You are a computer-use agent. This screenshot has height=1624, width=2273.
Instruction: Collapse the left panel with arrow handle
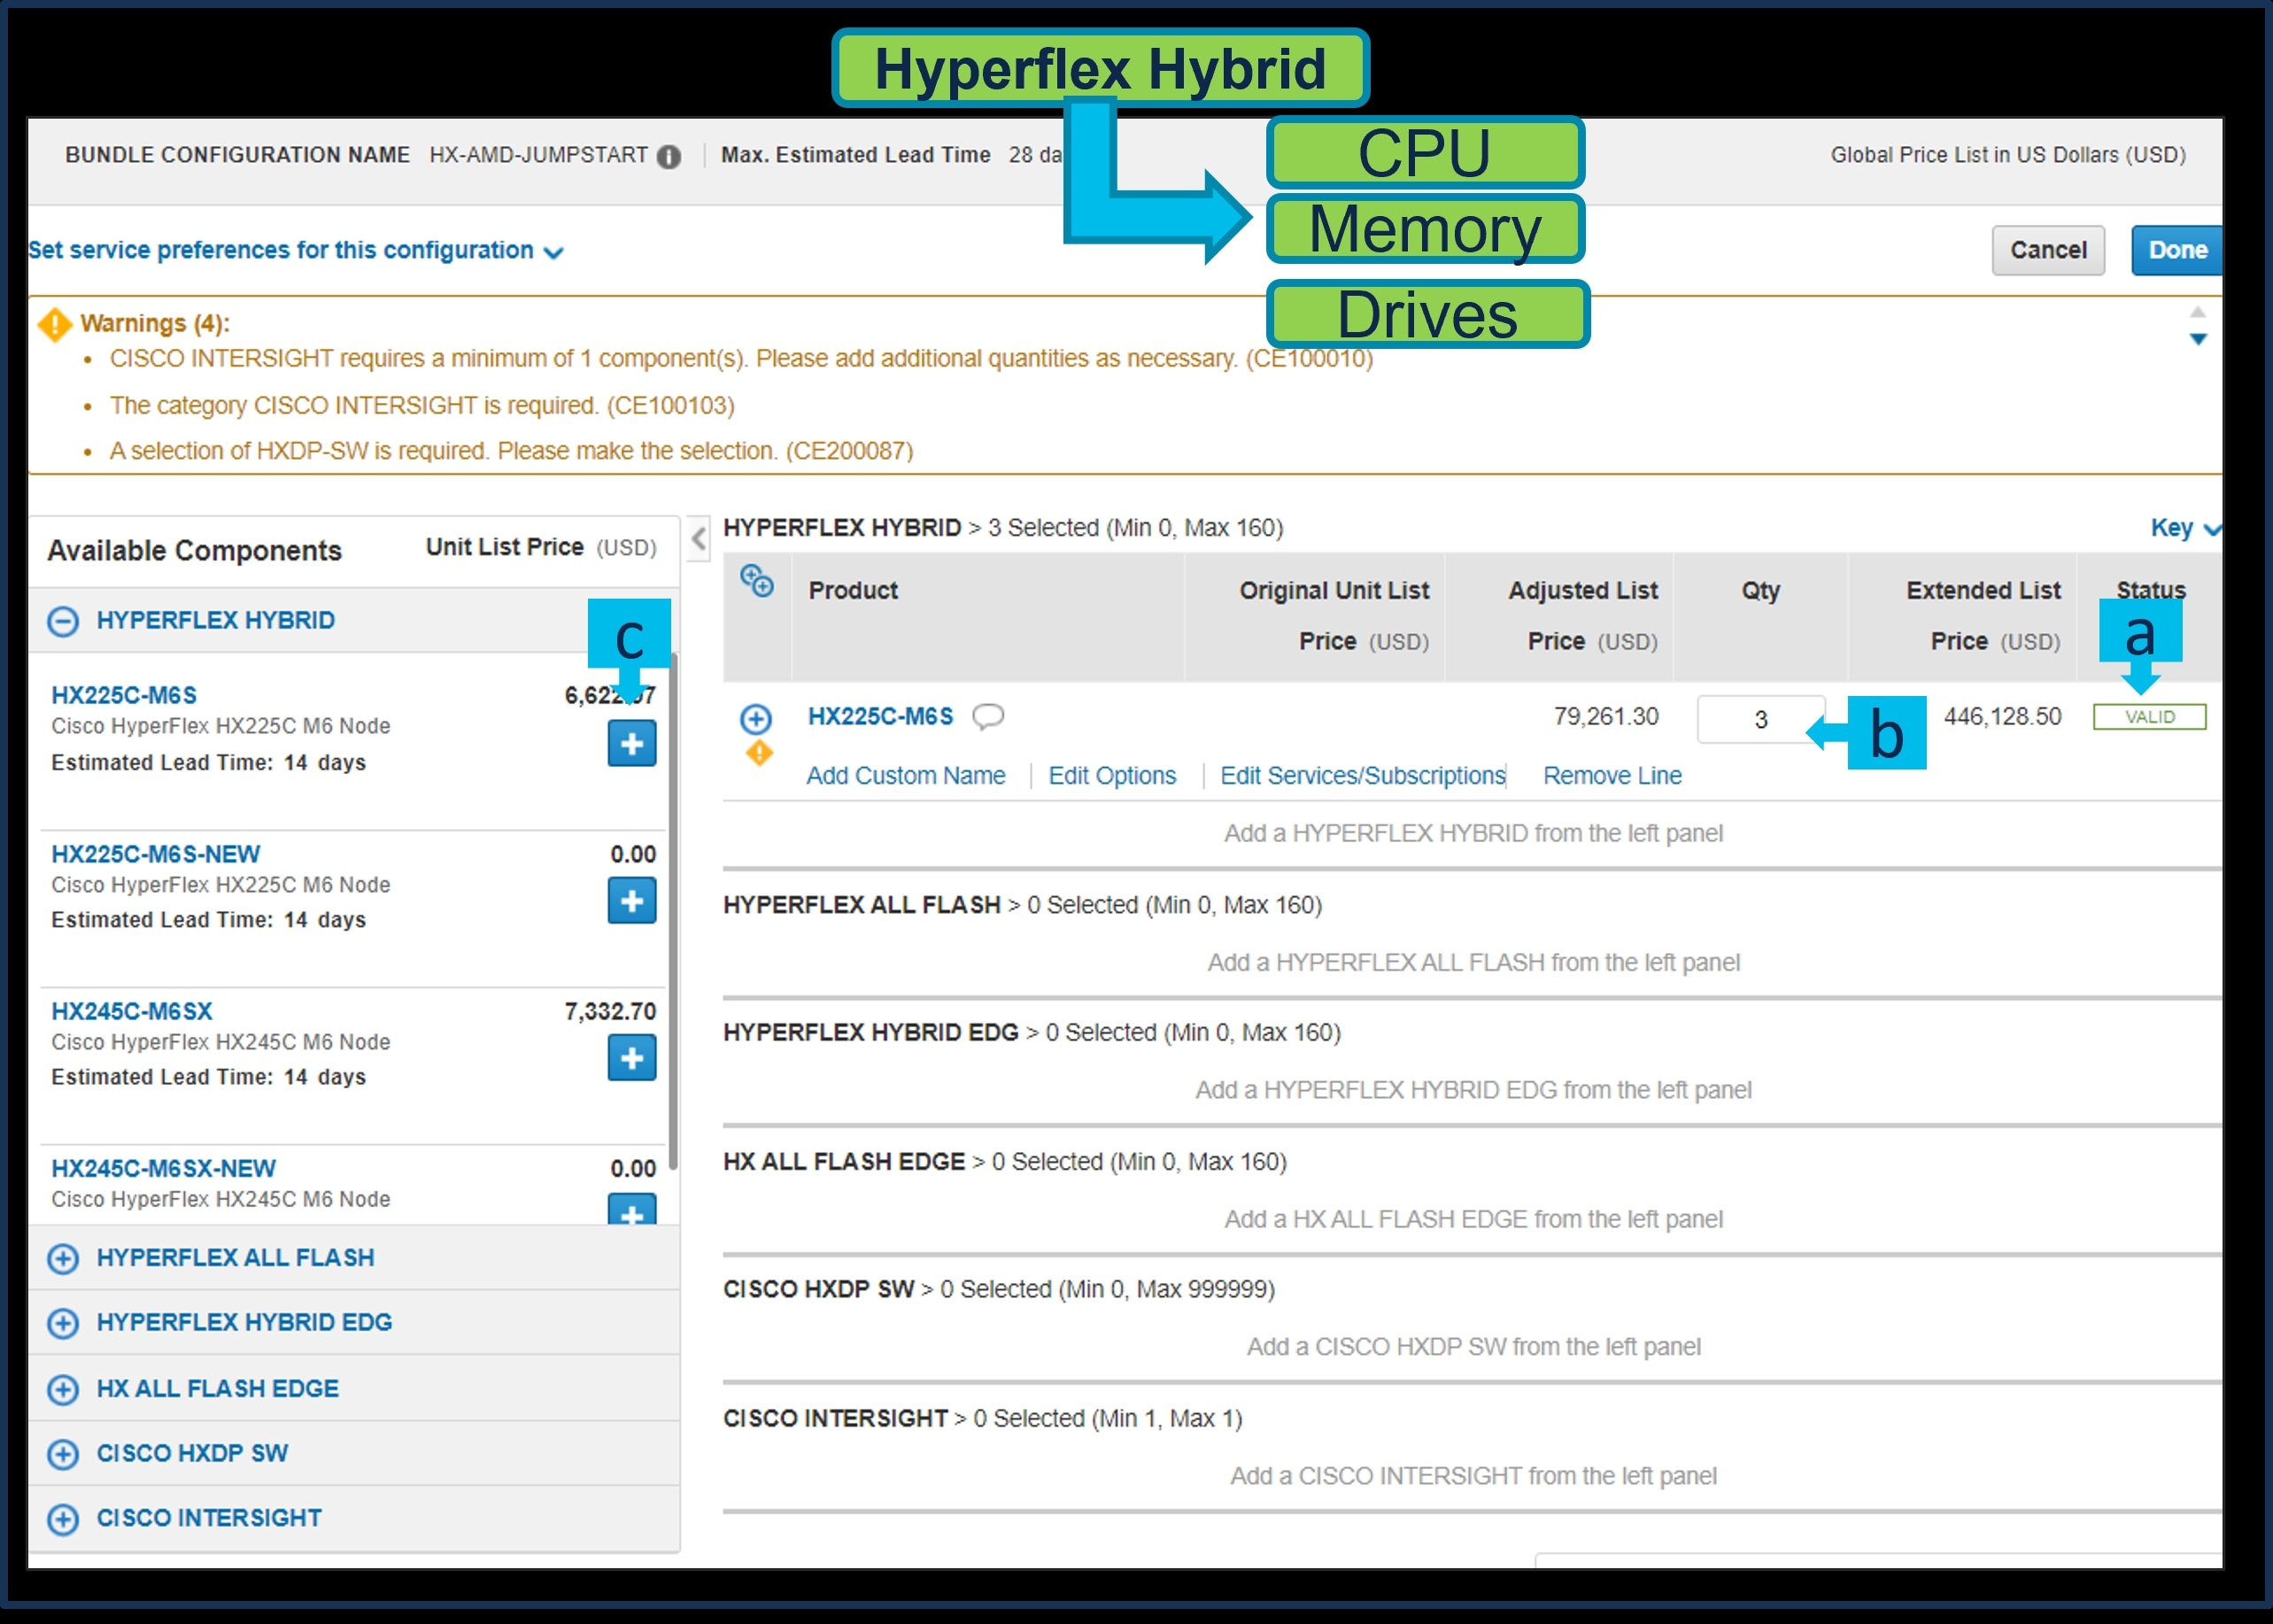pos(699,538)
